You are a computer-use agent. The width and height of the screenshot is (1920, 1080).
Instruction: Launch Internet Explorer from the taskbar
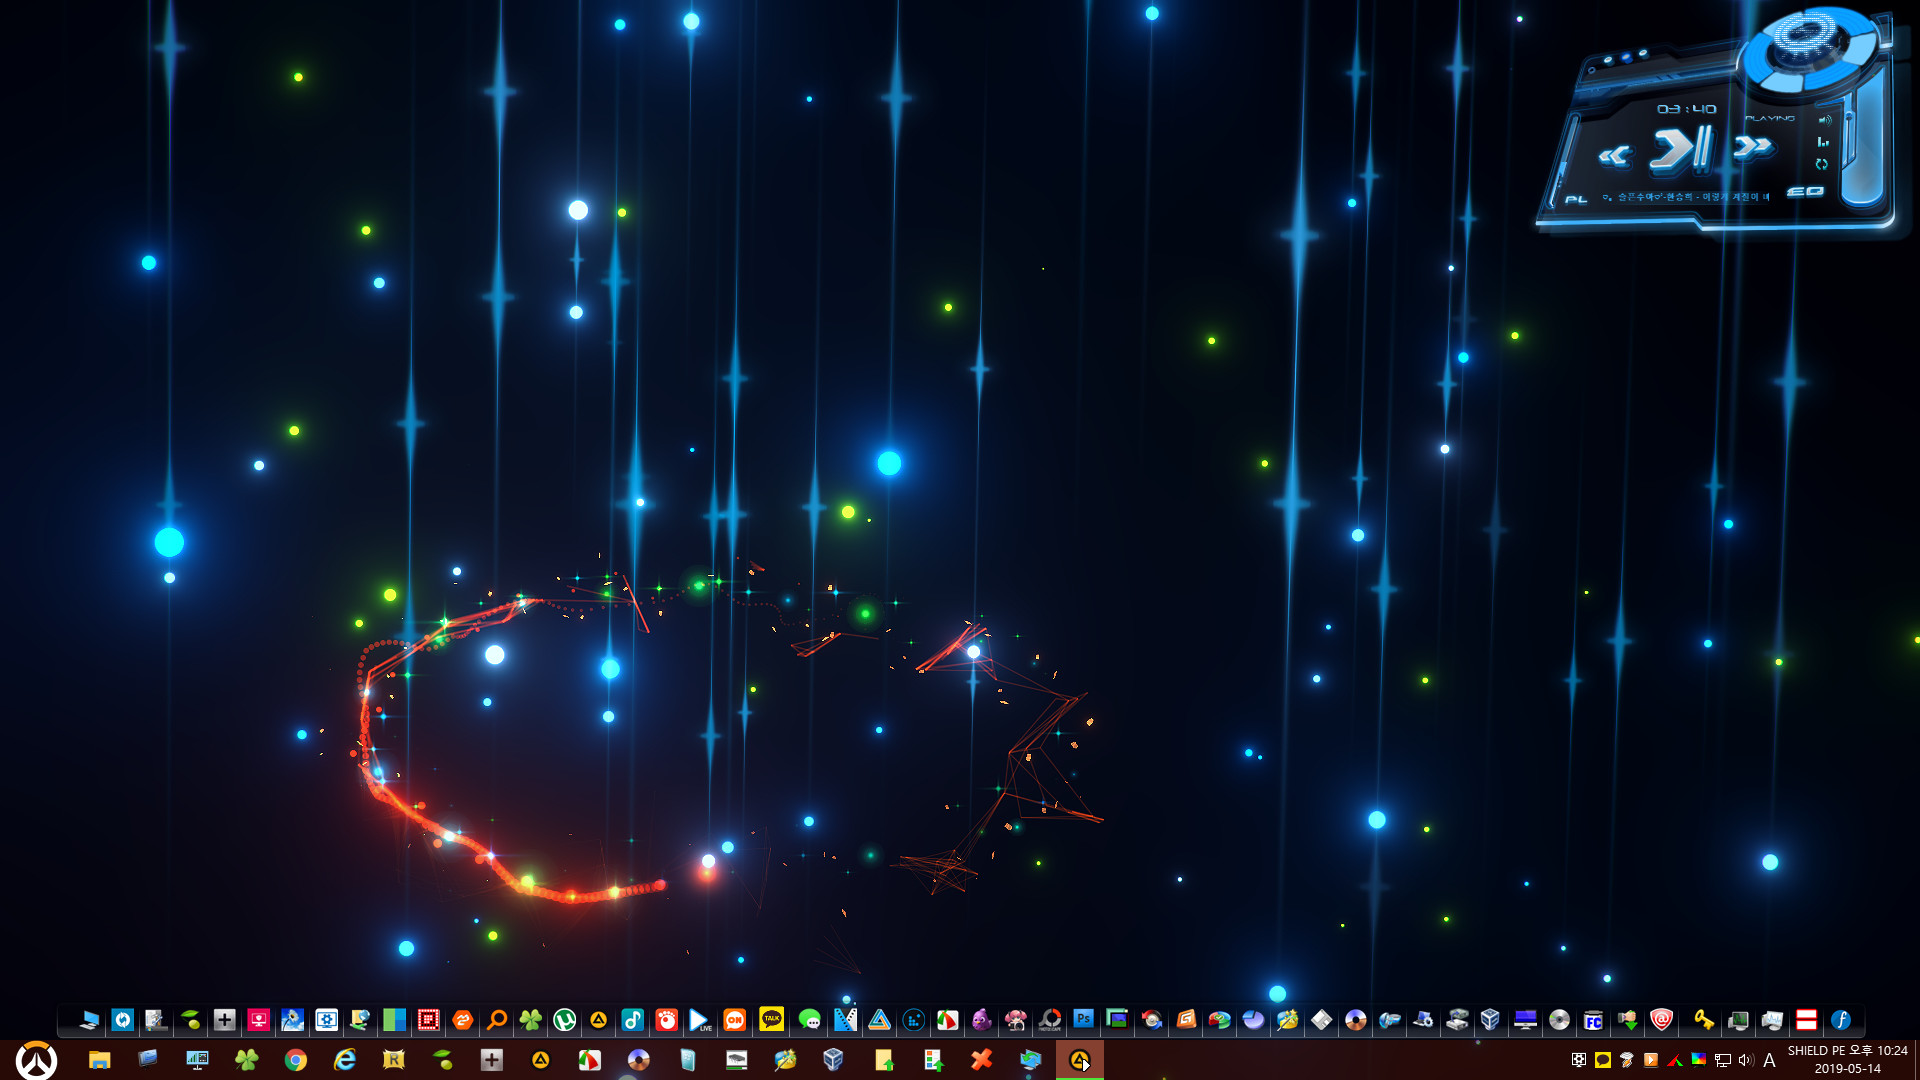click(344, 1060)
